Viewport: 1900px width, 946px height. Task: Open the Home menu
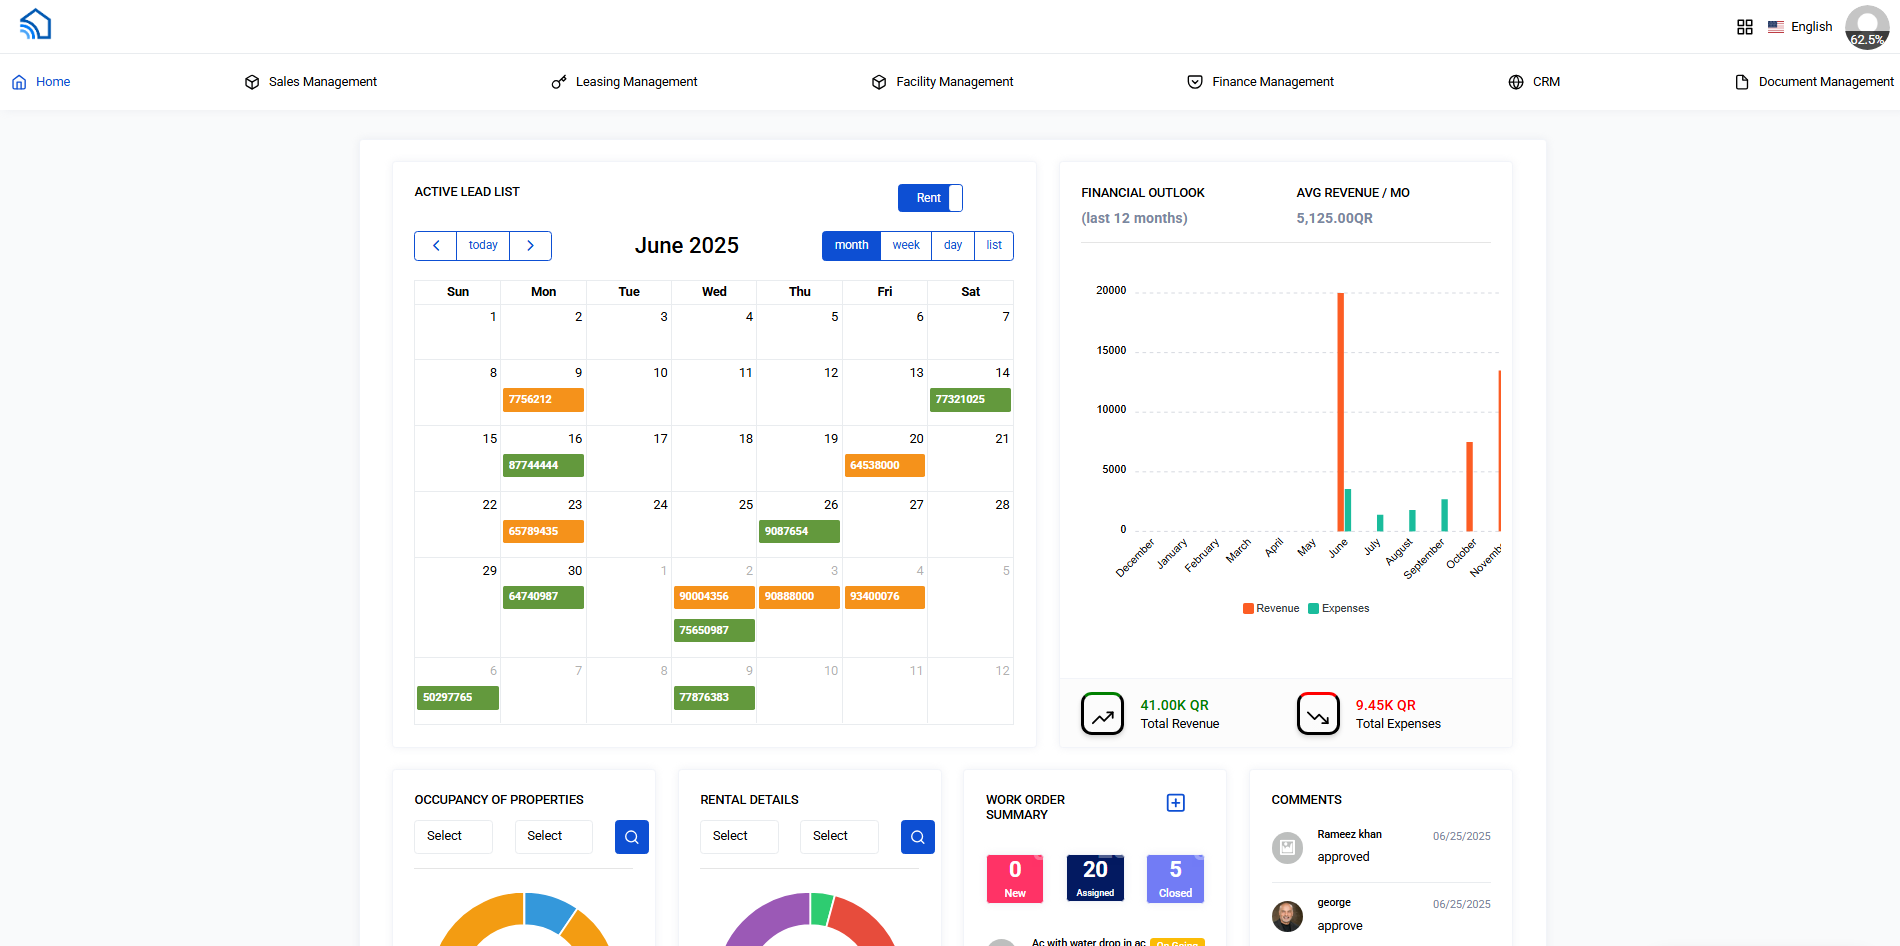point(41,82)
